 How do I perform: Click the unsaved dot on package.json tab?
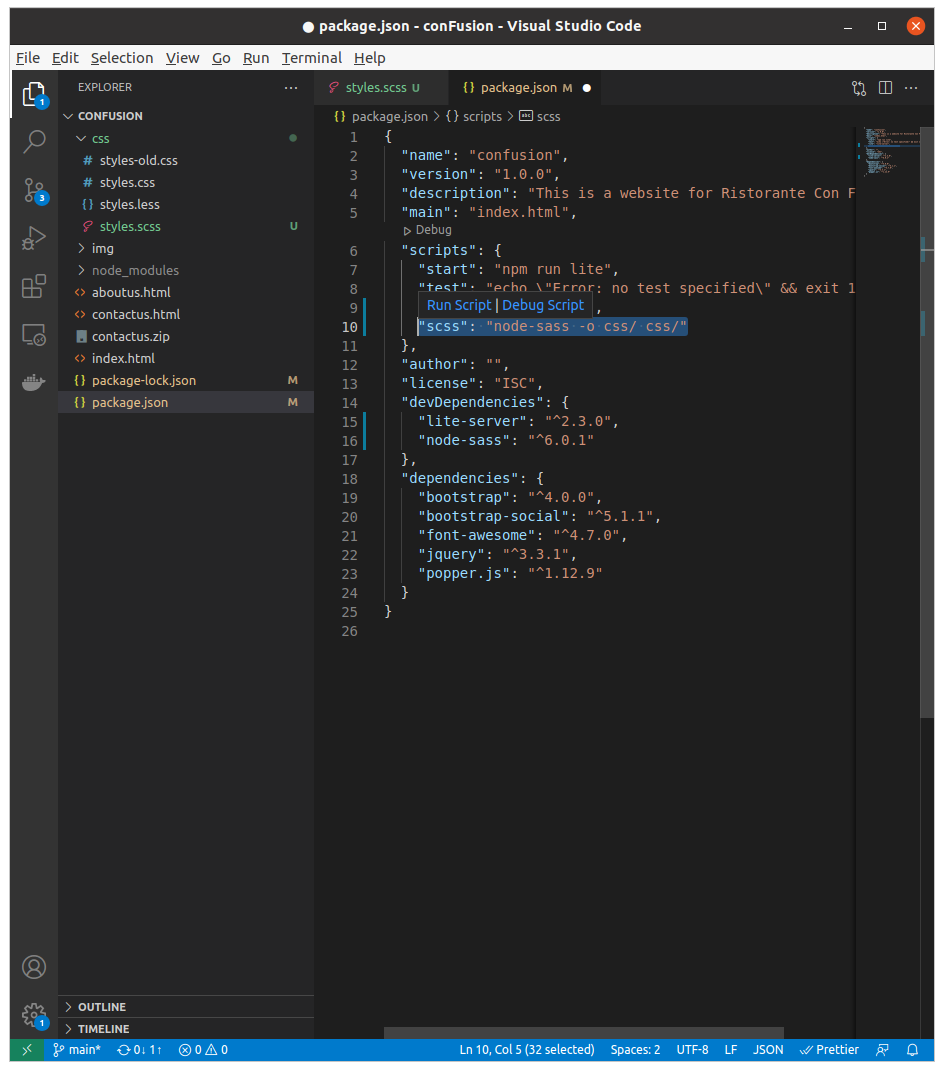coord(587,88)
